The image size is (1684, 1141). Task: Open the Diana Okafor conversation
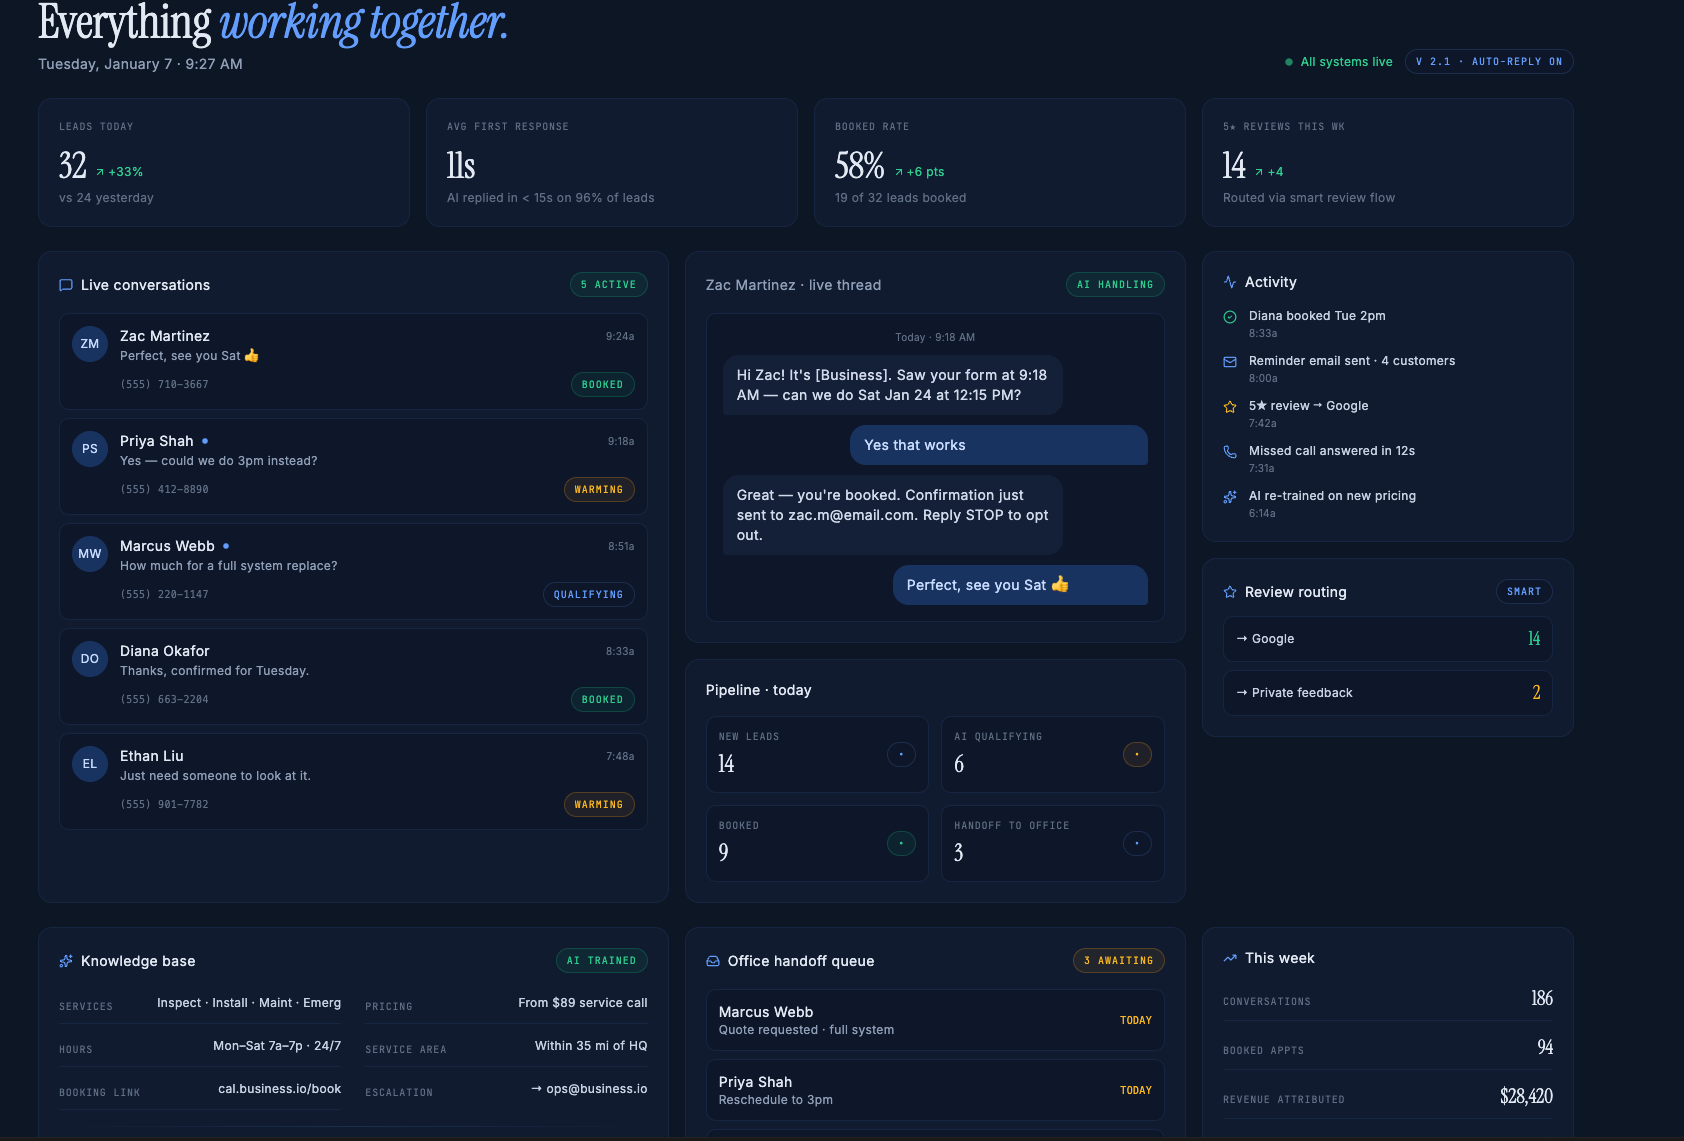[x=353, y=676]
